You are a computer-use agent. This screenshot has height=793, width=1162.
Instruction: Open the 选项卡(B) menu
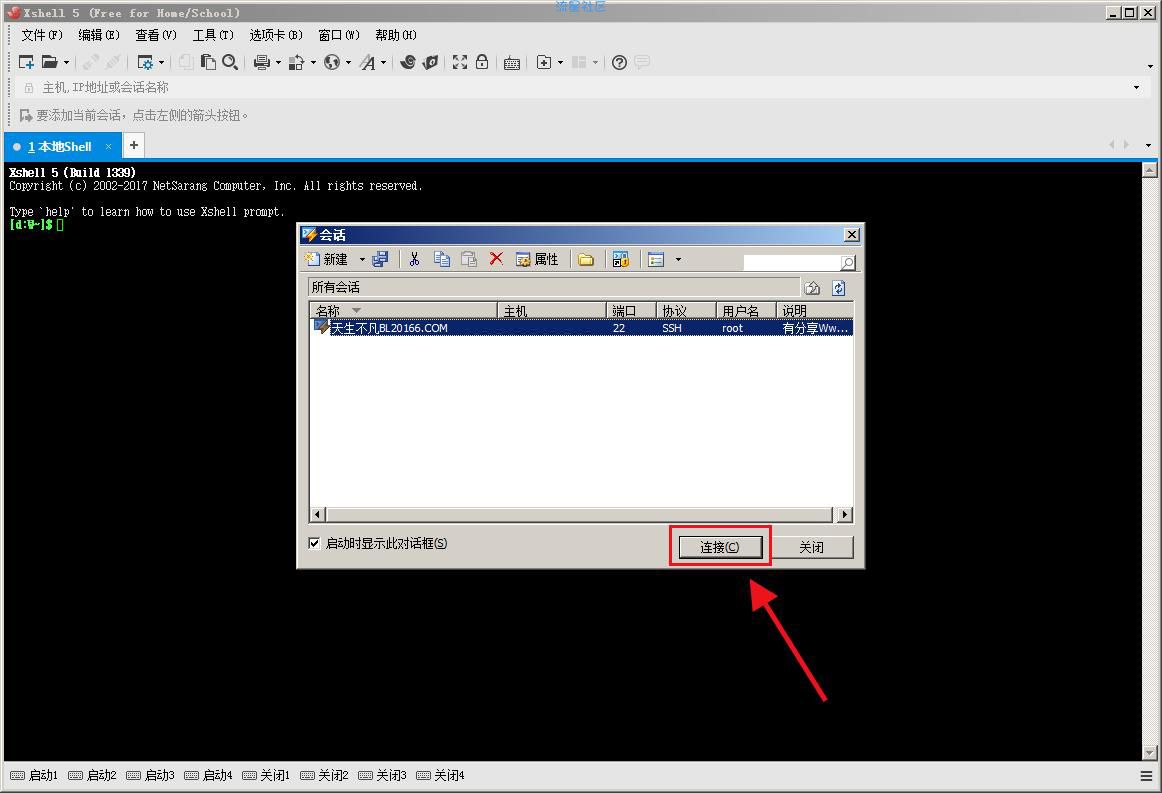(276, 35)
